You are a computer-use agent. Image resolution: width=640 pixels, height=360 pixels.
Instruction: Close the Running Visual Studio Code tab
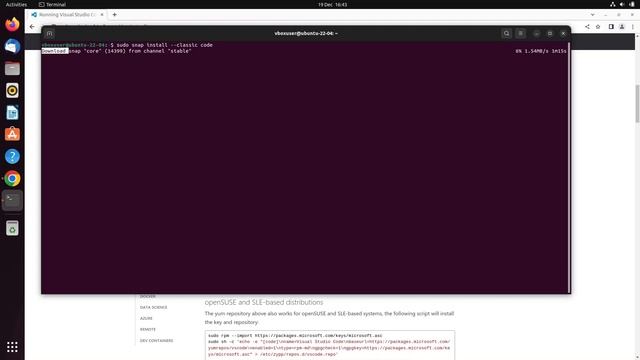(102, 15)
